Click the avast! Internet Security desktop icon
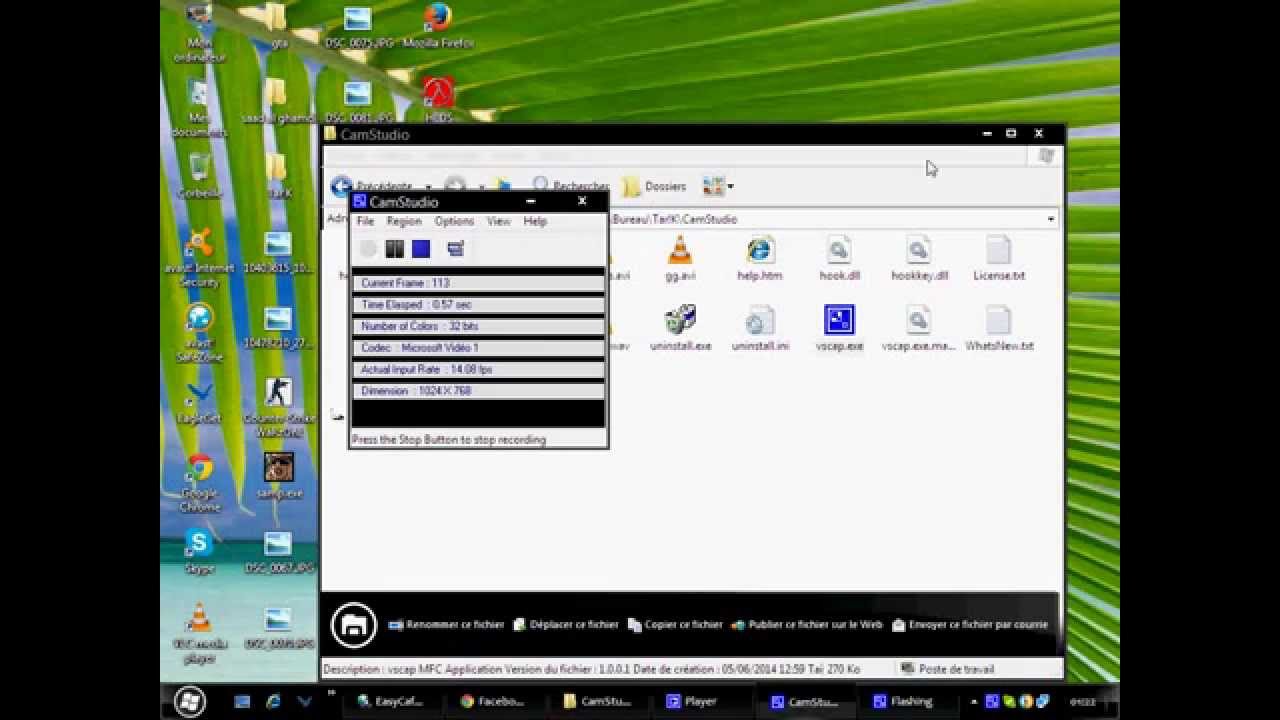This screenshot has width=1280, height=720. pyautogui.click(x=199, y=257)
